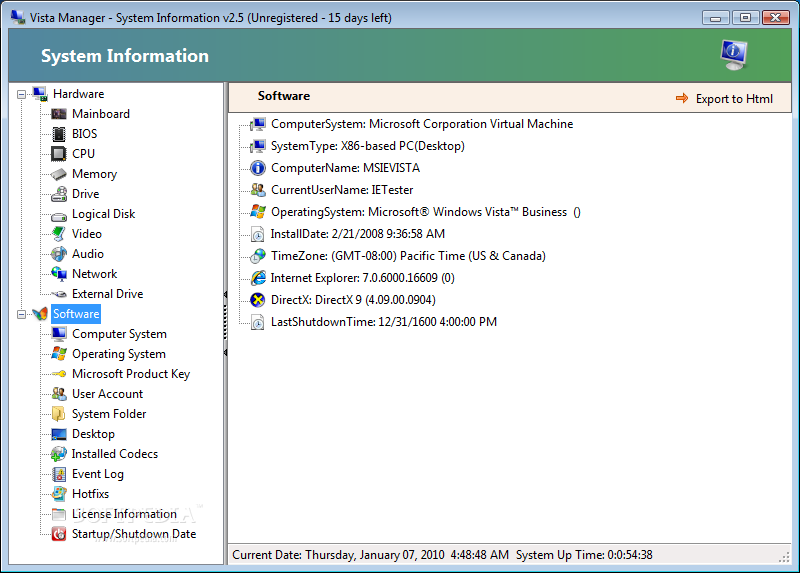Click the Vista Manager title bar icon
800x573 pixels.
[18, 17]
